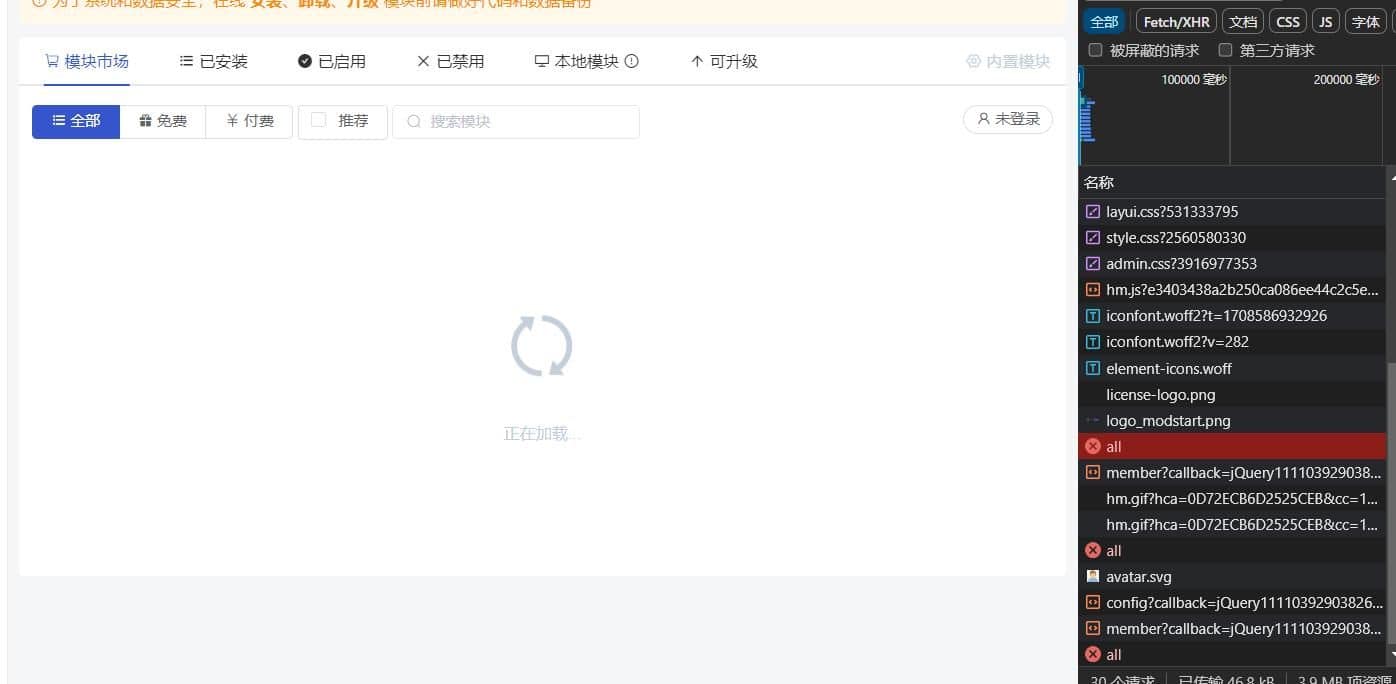Click the info icon beside 本地模块

coord(631,61)
